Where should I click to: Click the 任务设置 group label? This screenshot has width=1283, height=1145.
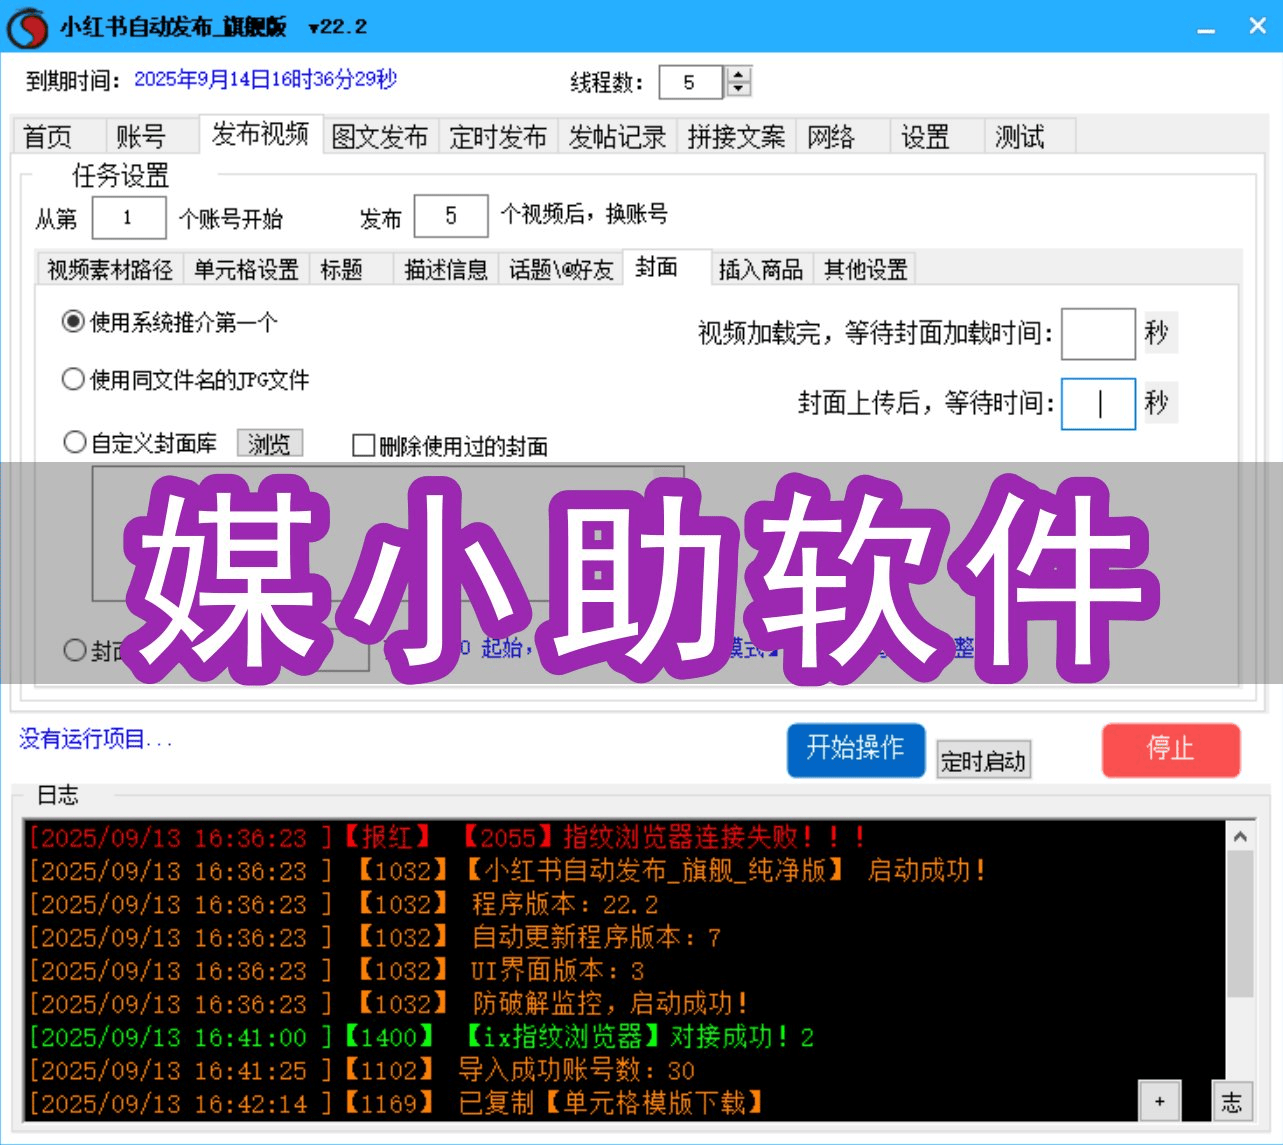click(121, 177)
